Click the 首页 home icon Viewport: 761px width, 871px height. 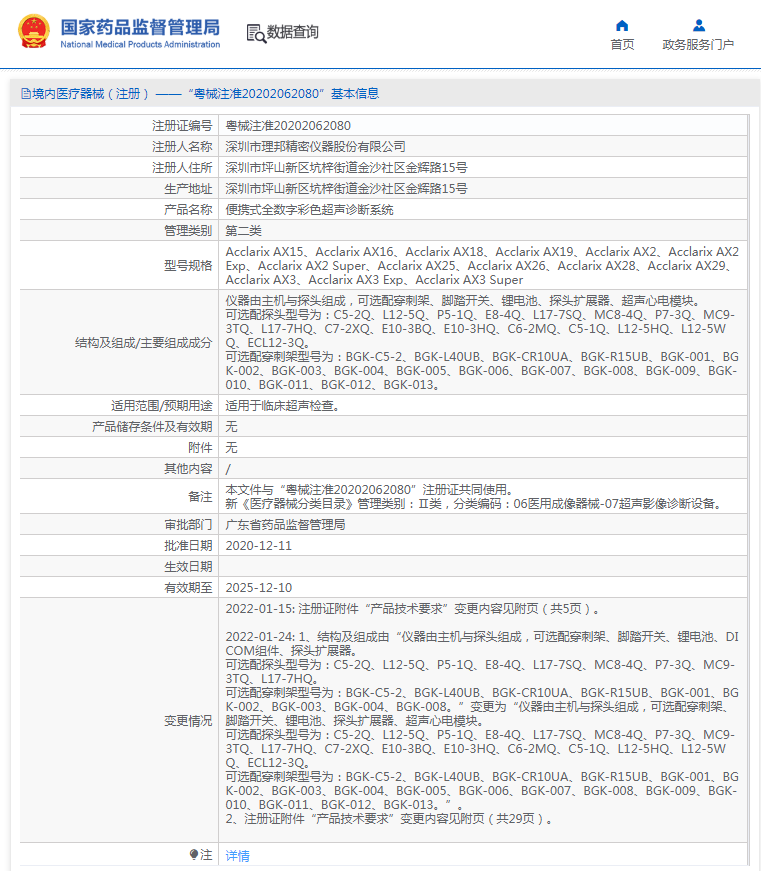click(622, 26)
